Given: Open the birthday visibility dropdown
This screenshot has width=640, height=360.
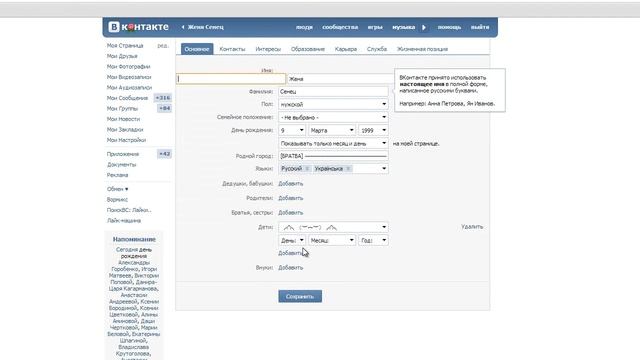Looking at the screenshot, I should 333,143.
